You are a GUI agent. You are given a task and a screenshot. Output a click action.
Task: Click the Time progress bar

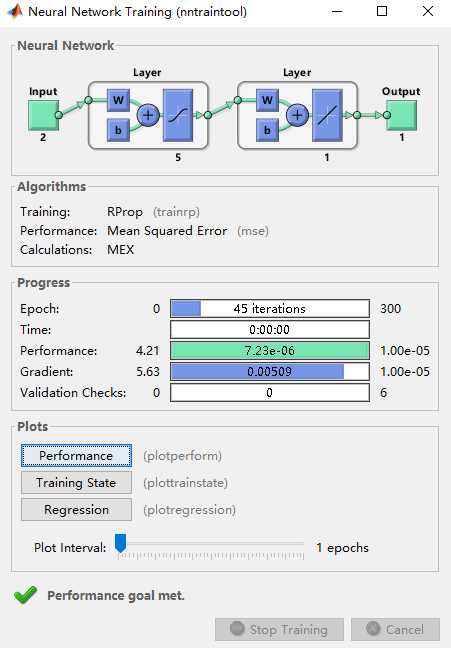270,329
